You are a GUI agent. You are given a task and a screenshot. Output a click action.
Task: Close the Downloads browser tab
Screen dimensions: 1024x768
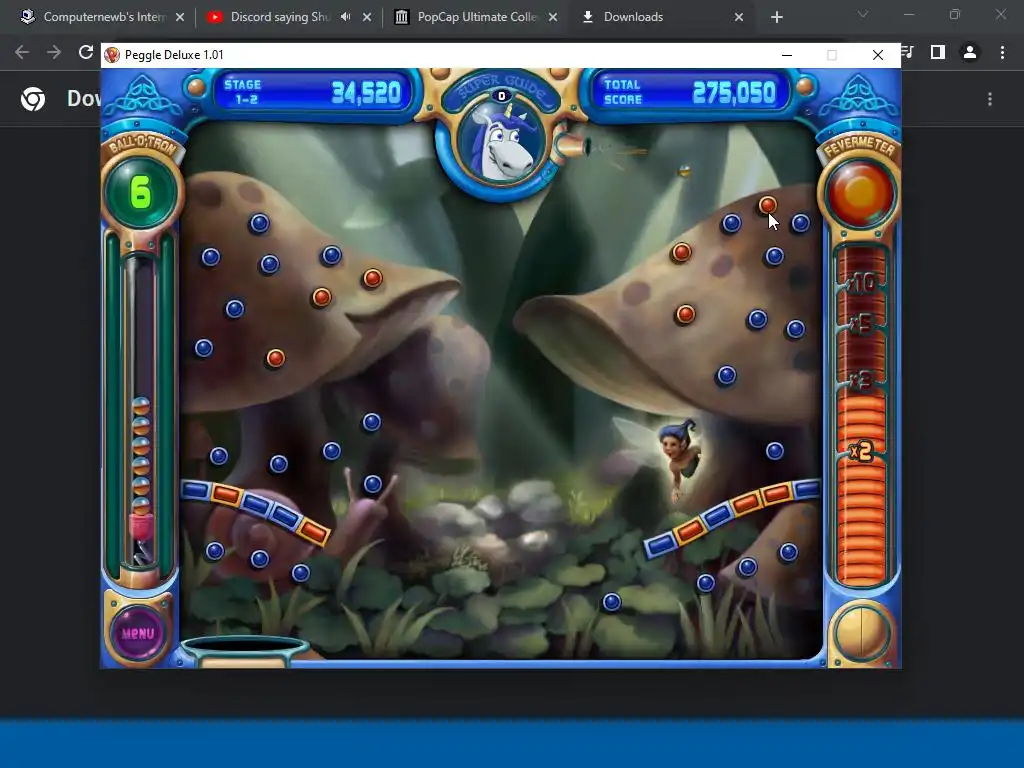coord(739,17)
